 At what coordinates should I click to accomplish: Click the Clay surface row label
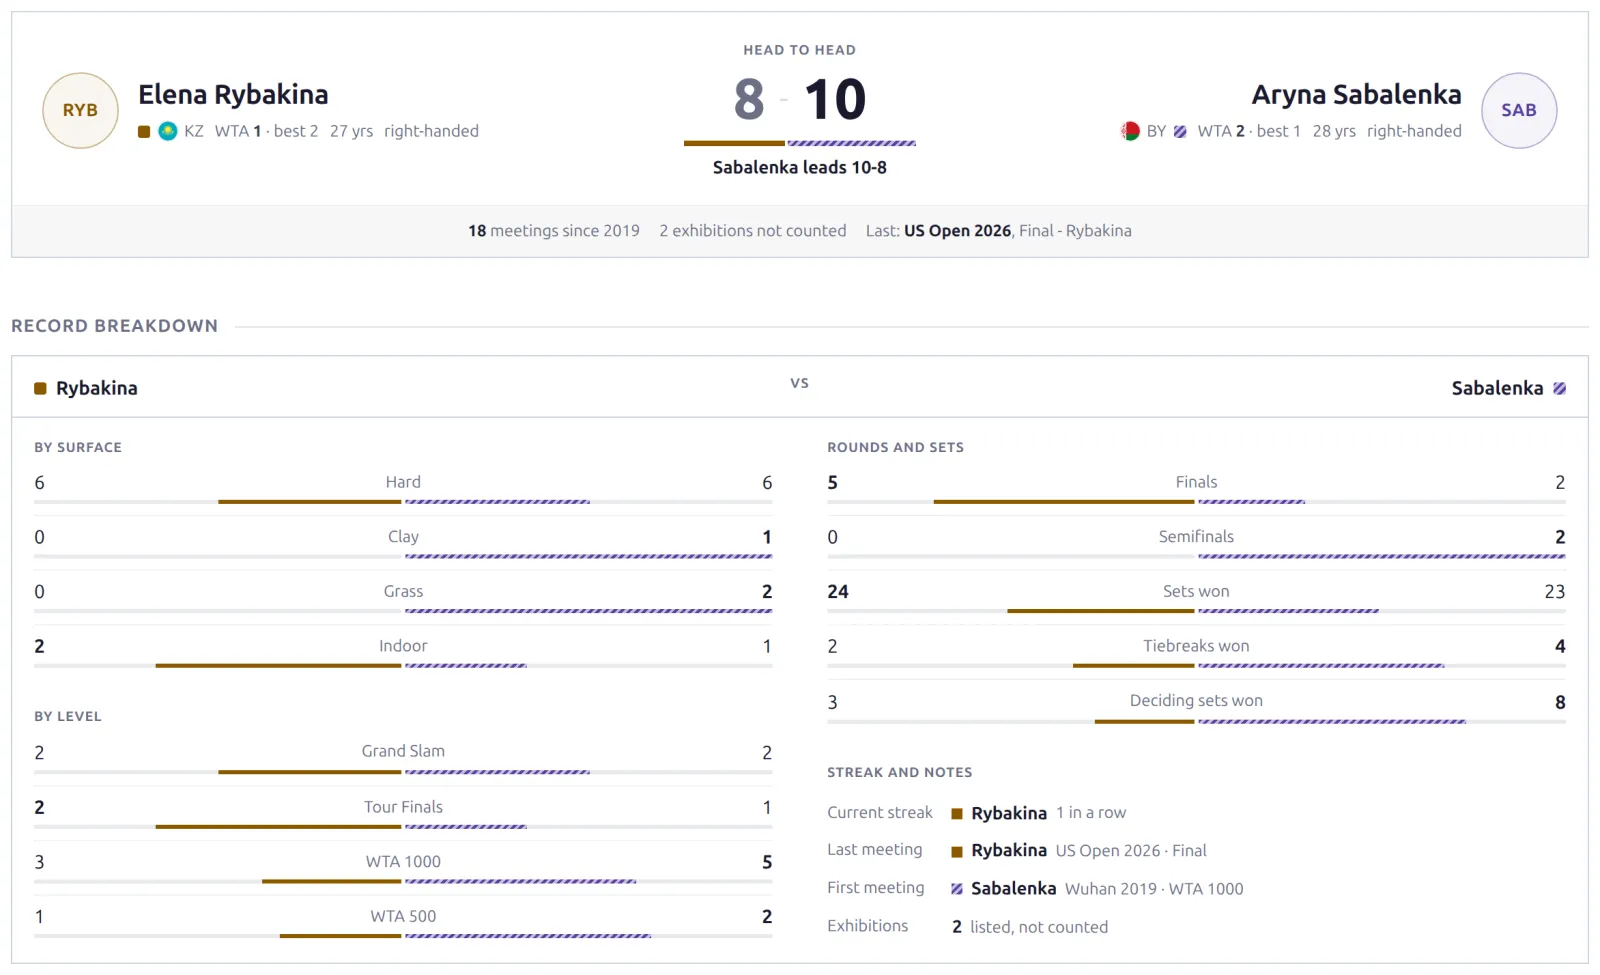point(403,537)
